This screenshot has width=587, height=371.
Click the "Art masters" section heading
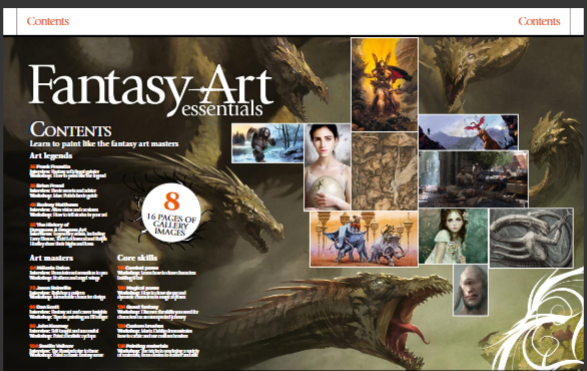[x=51, y=258]
